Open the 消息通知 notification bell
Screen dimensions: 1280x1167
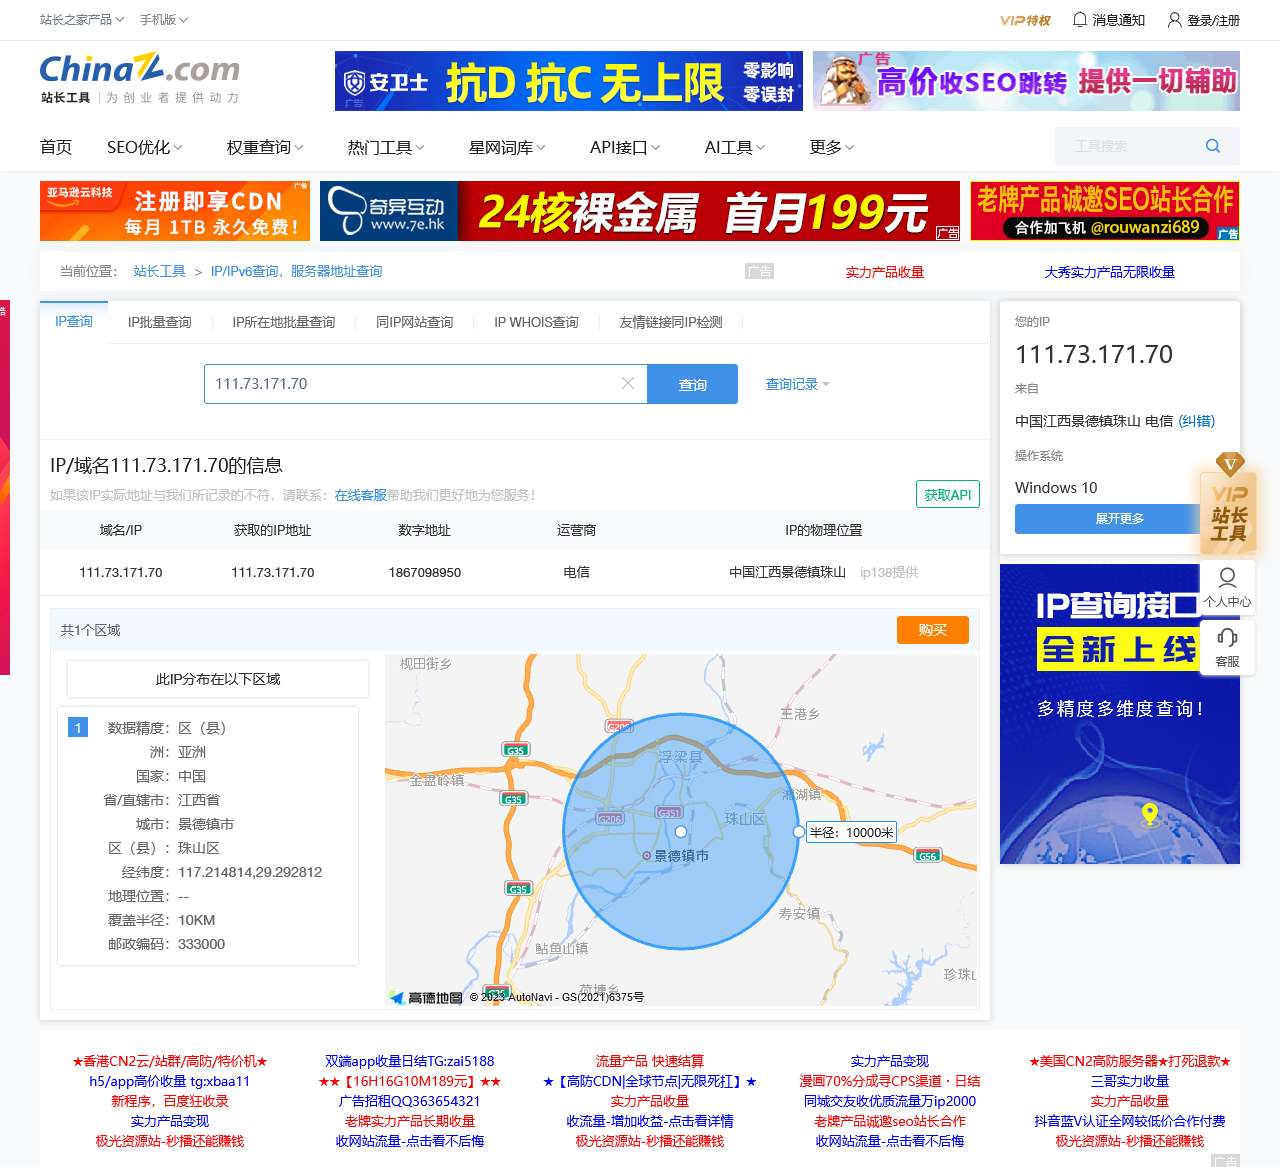(x=1079, y=20)
